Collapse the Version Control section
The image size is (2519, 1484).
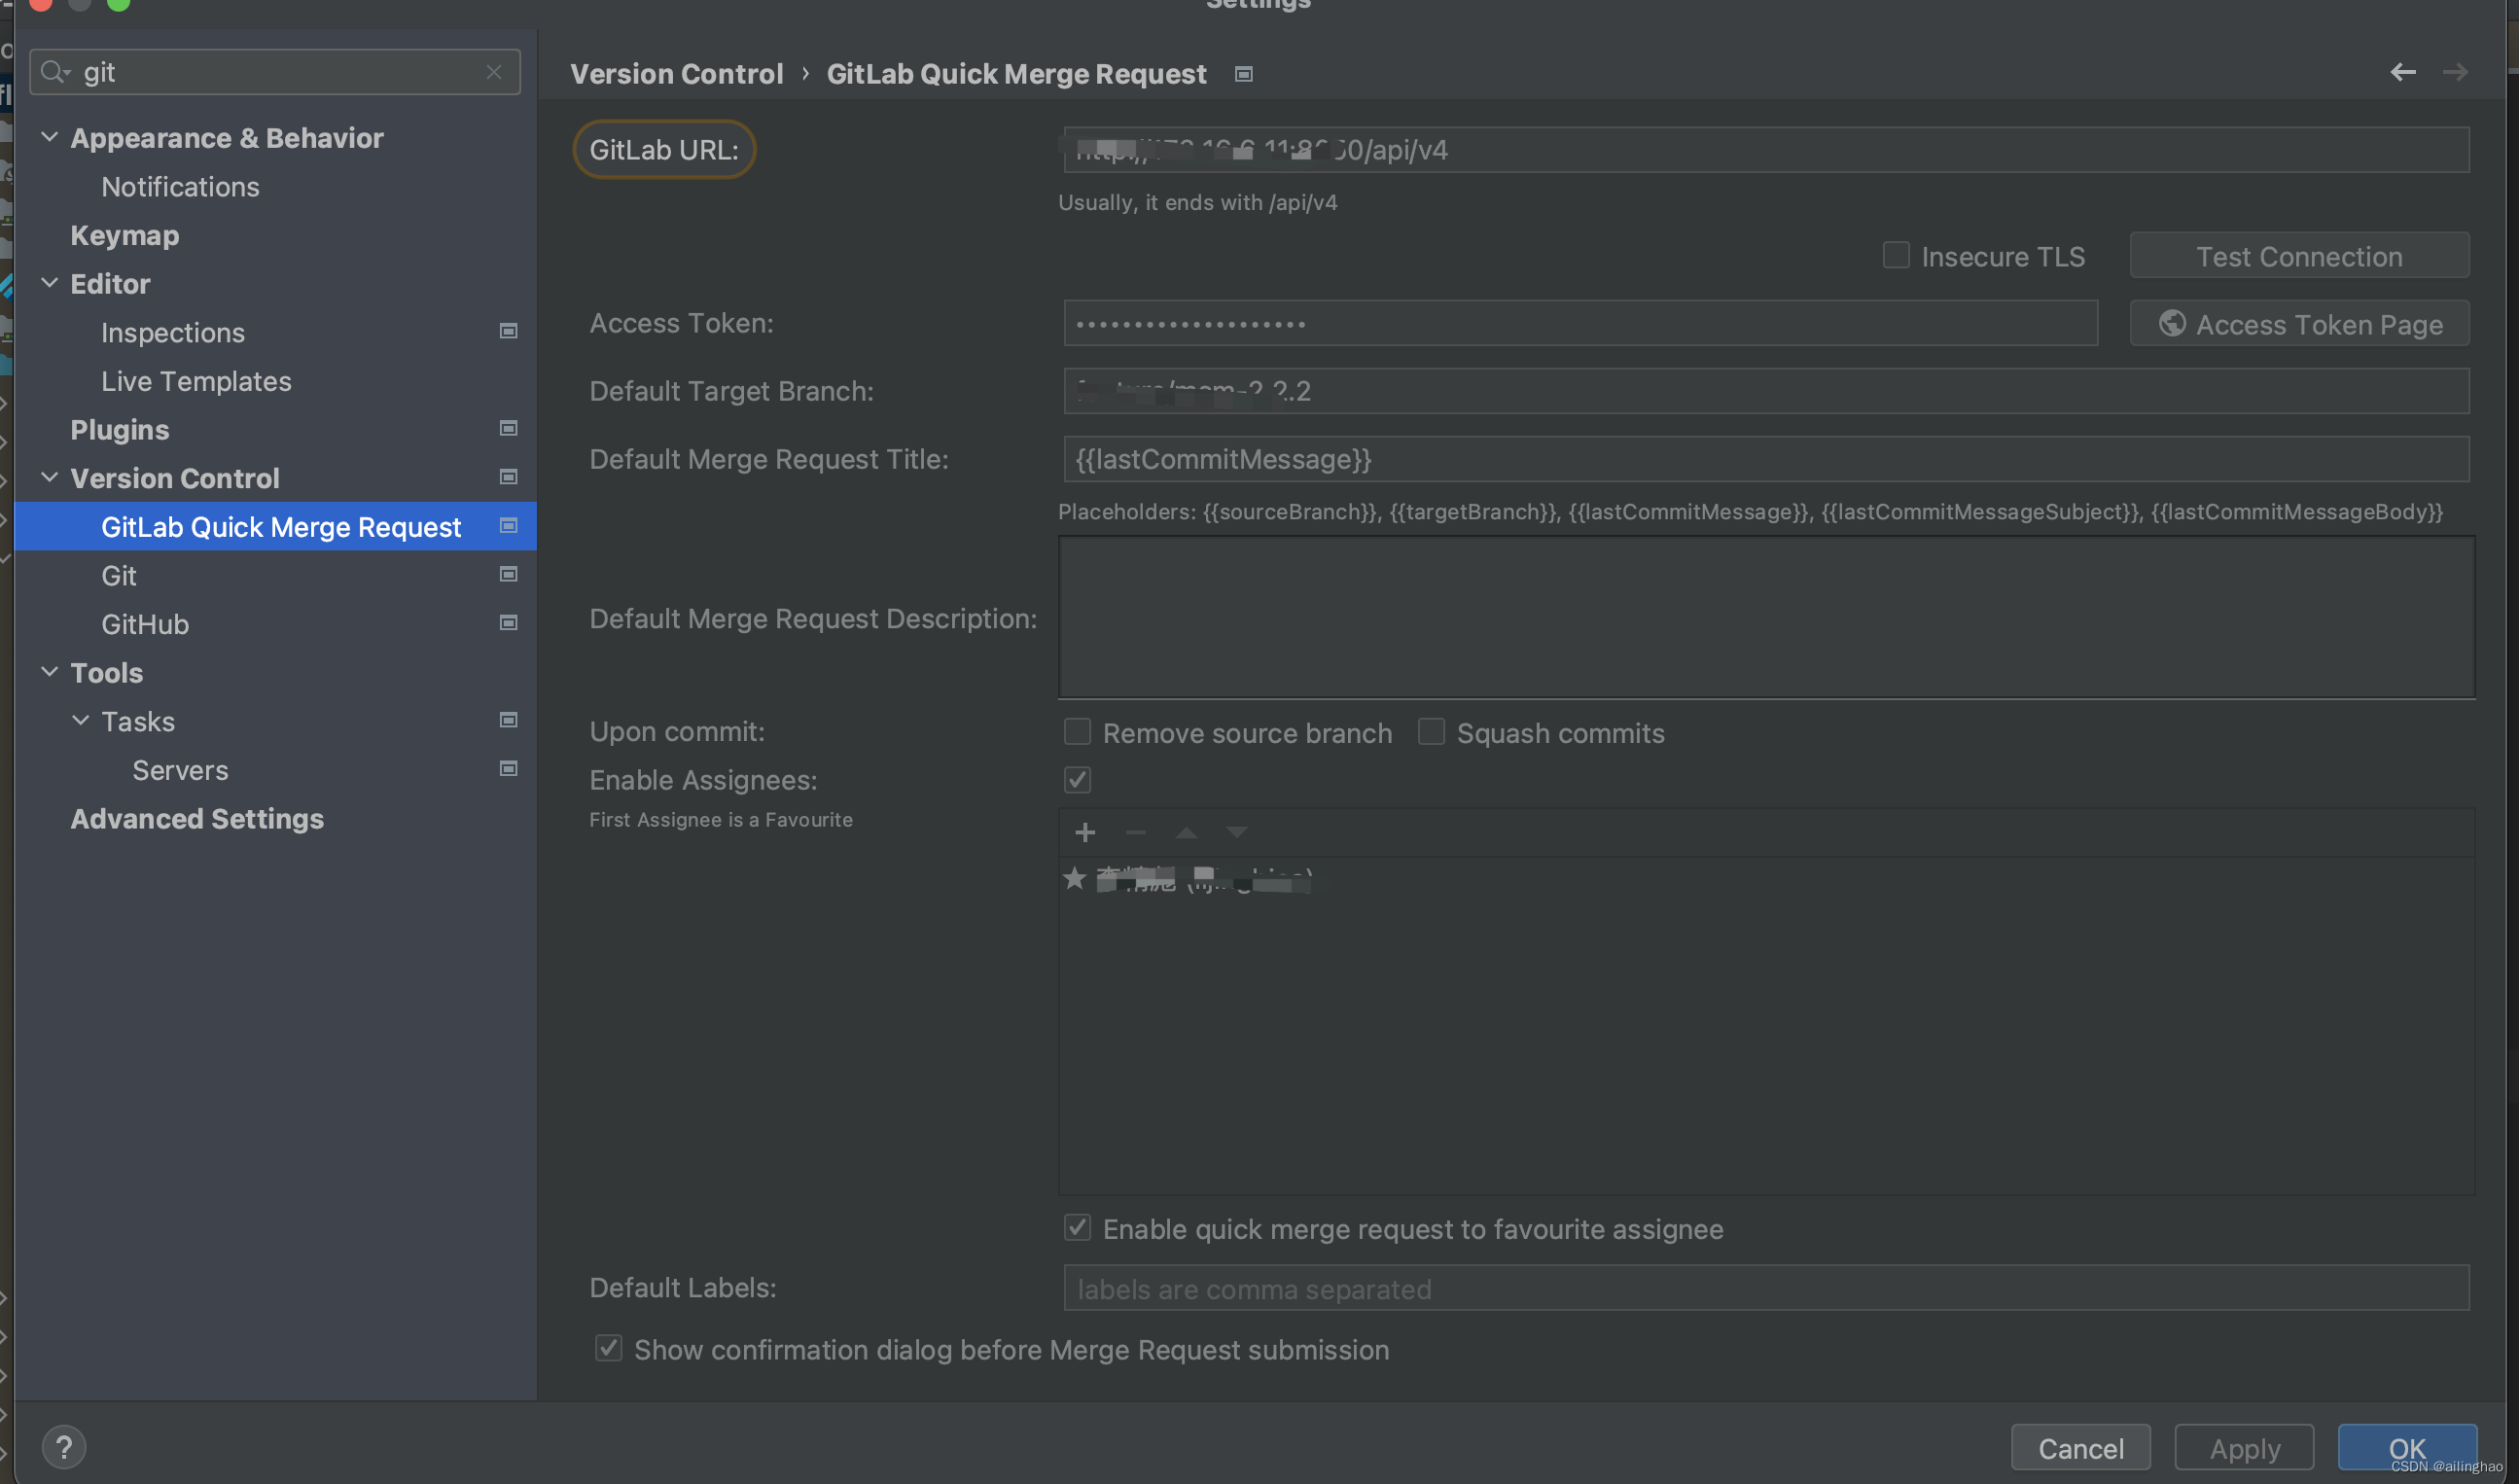[49, 477]
